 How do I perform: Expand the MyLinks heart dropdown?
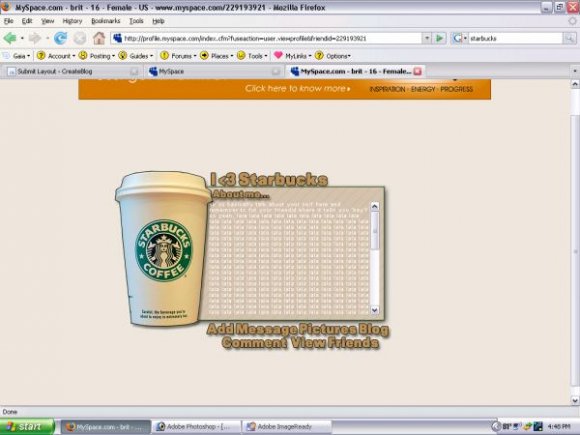[293, 56]
